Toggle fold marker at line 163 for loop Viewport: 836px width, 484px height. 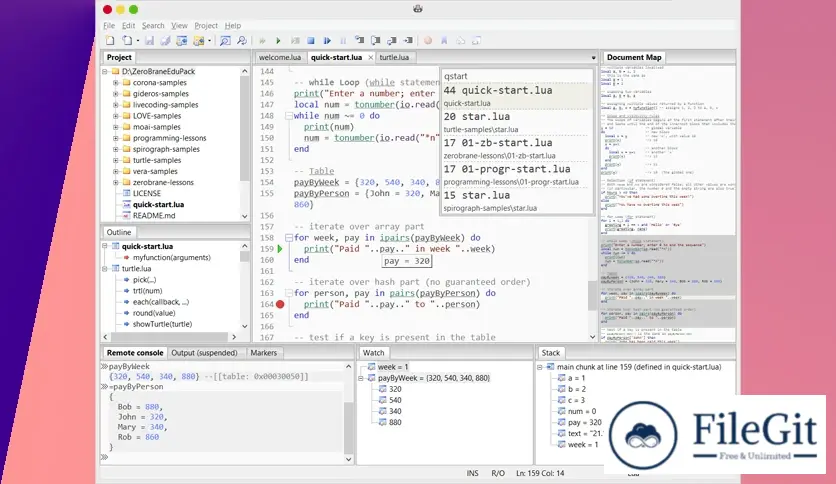point(288,293)
